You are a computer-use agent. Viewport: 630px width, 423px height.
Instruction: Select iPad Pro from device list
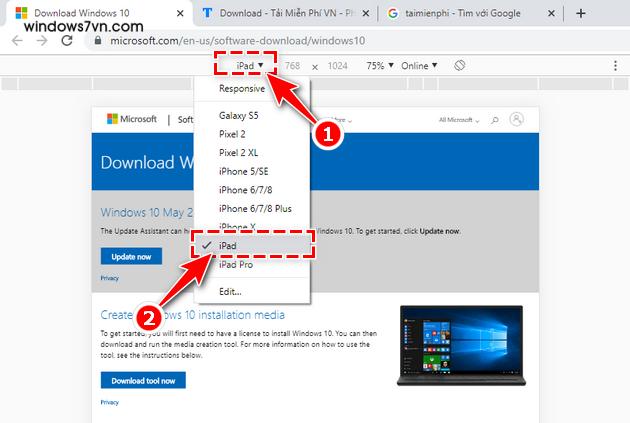click(236, 264)
